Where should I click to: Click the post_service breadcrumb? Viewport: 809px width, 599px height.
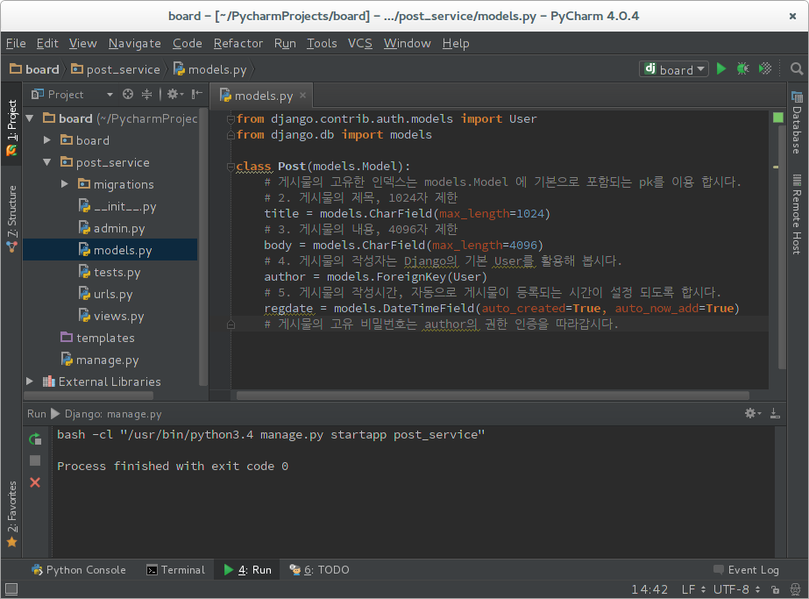pyautogui.click(x=116, y=69)
